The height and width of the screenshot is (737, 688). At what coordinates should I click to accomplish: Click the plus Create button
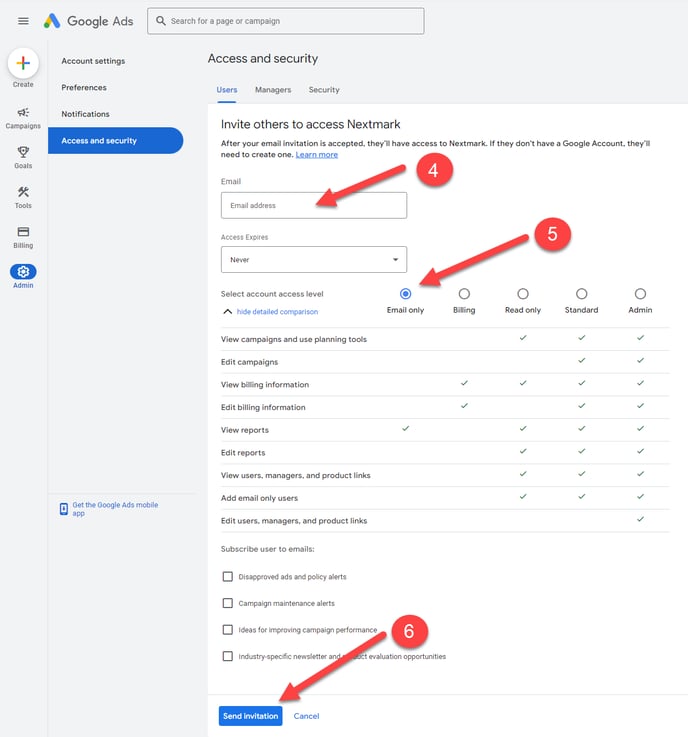[x=23, y=63]
